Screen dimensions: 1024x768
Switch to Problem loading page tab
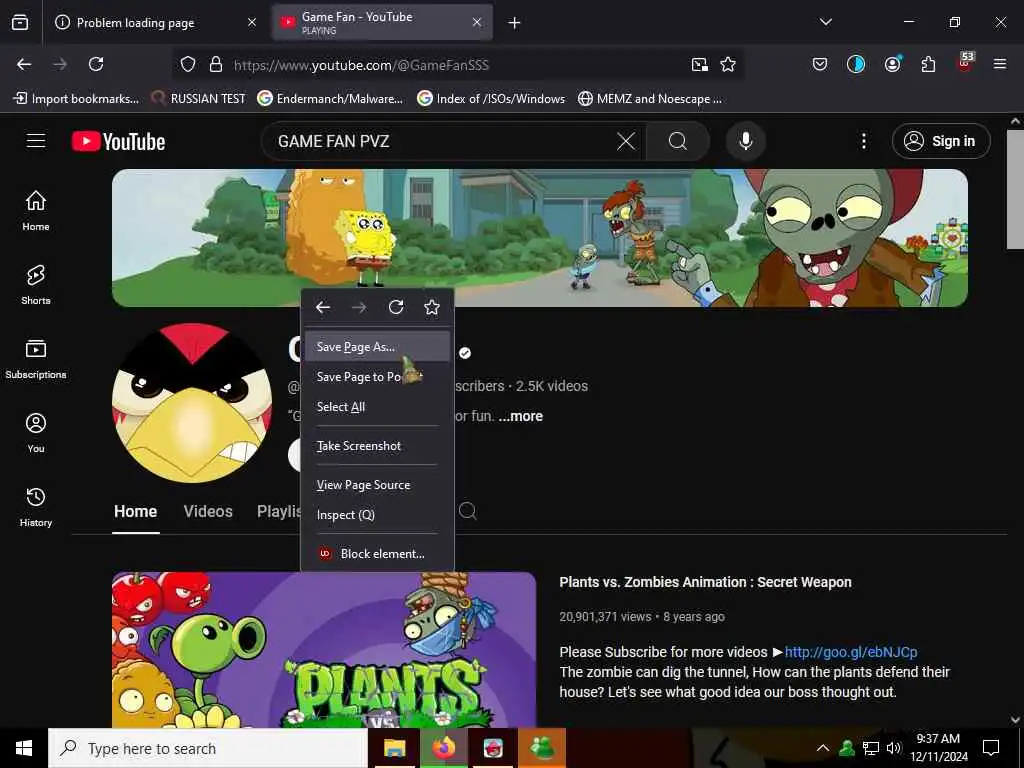coord(147,23)
